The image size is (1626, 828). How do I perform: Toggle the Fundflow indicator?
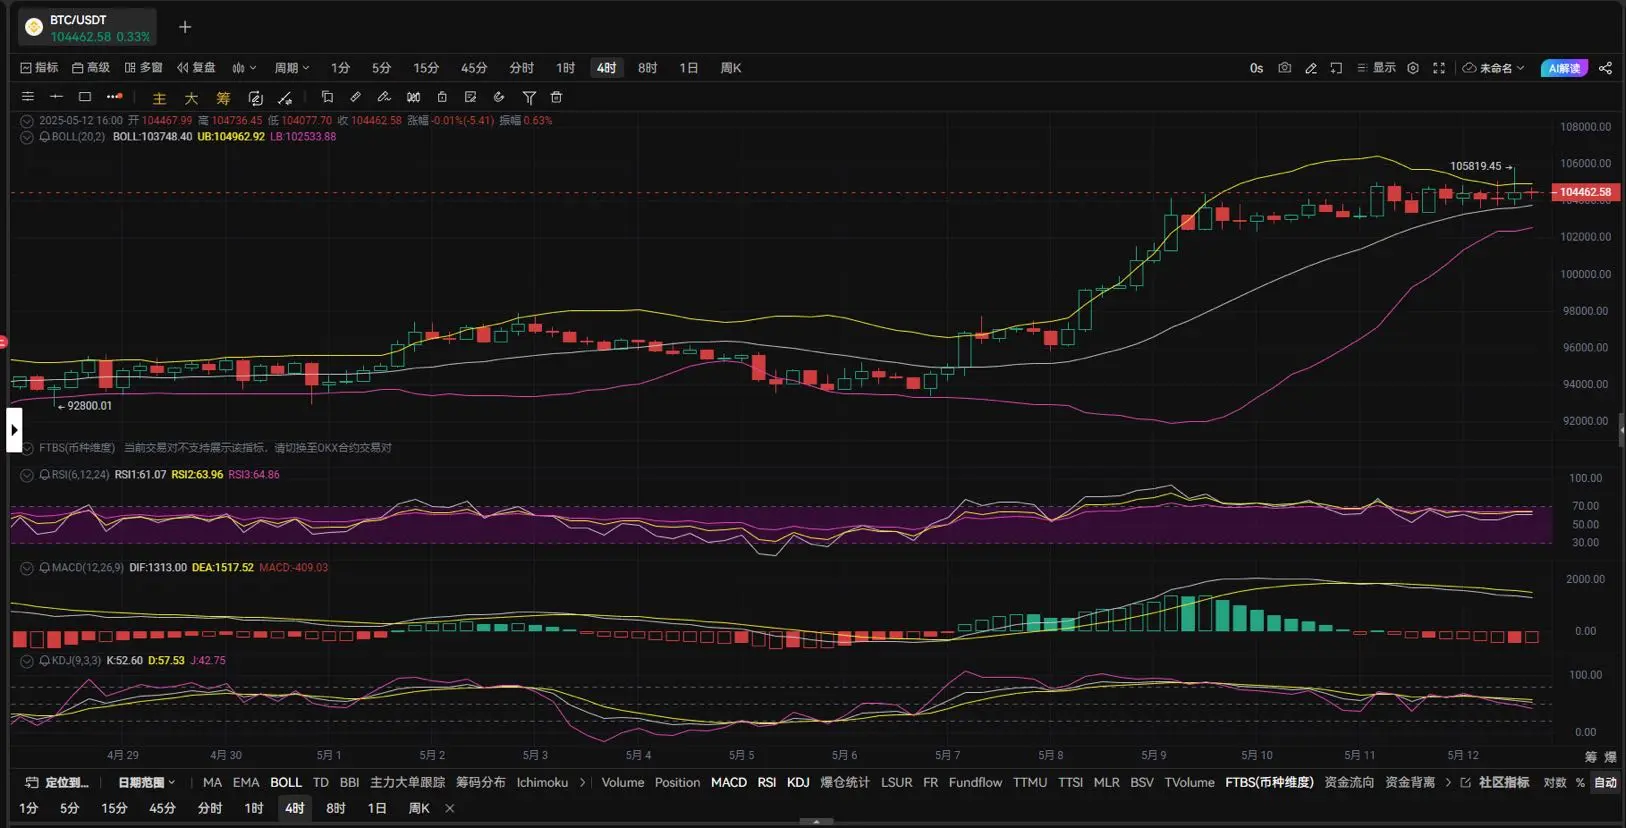[975, 783]
